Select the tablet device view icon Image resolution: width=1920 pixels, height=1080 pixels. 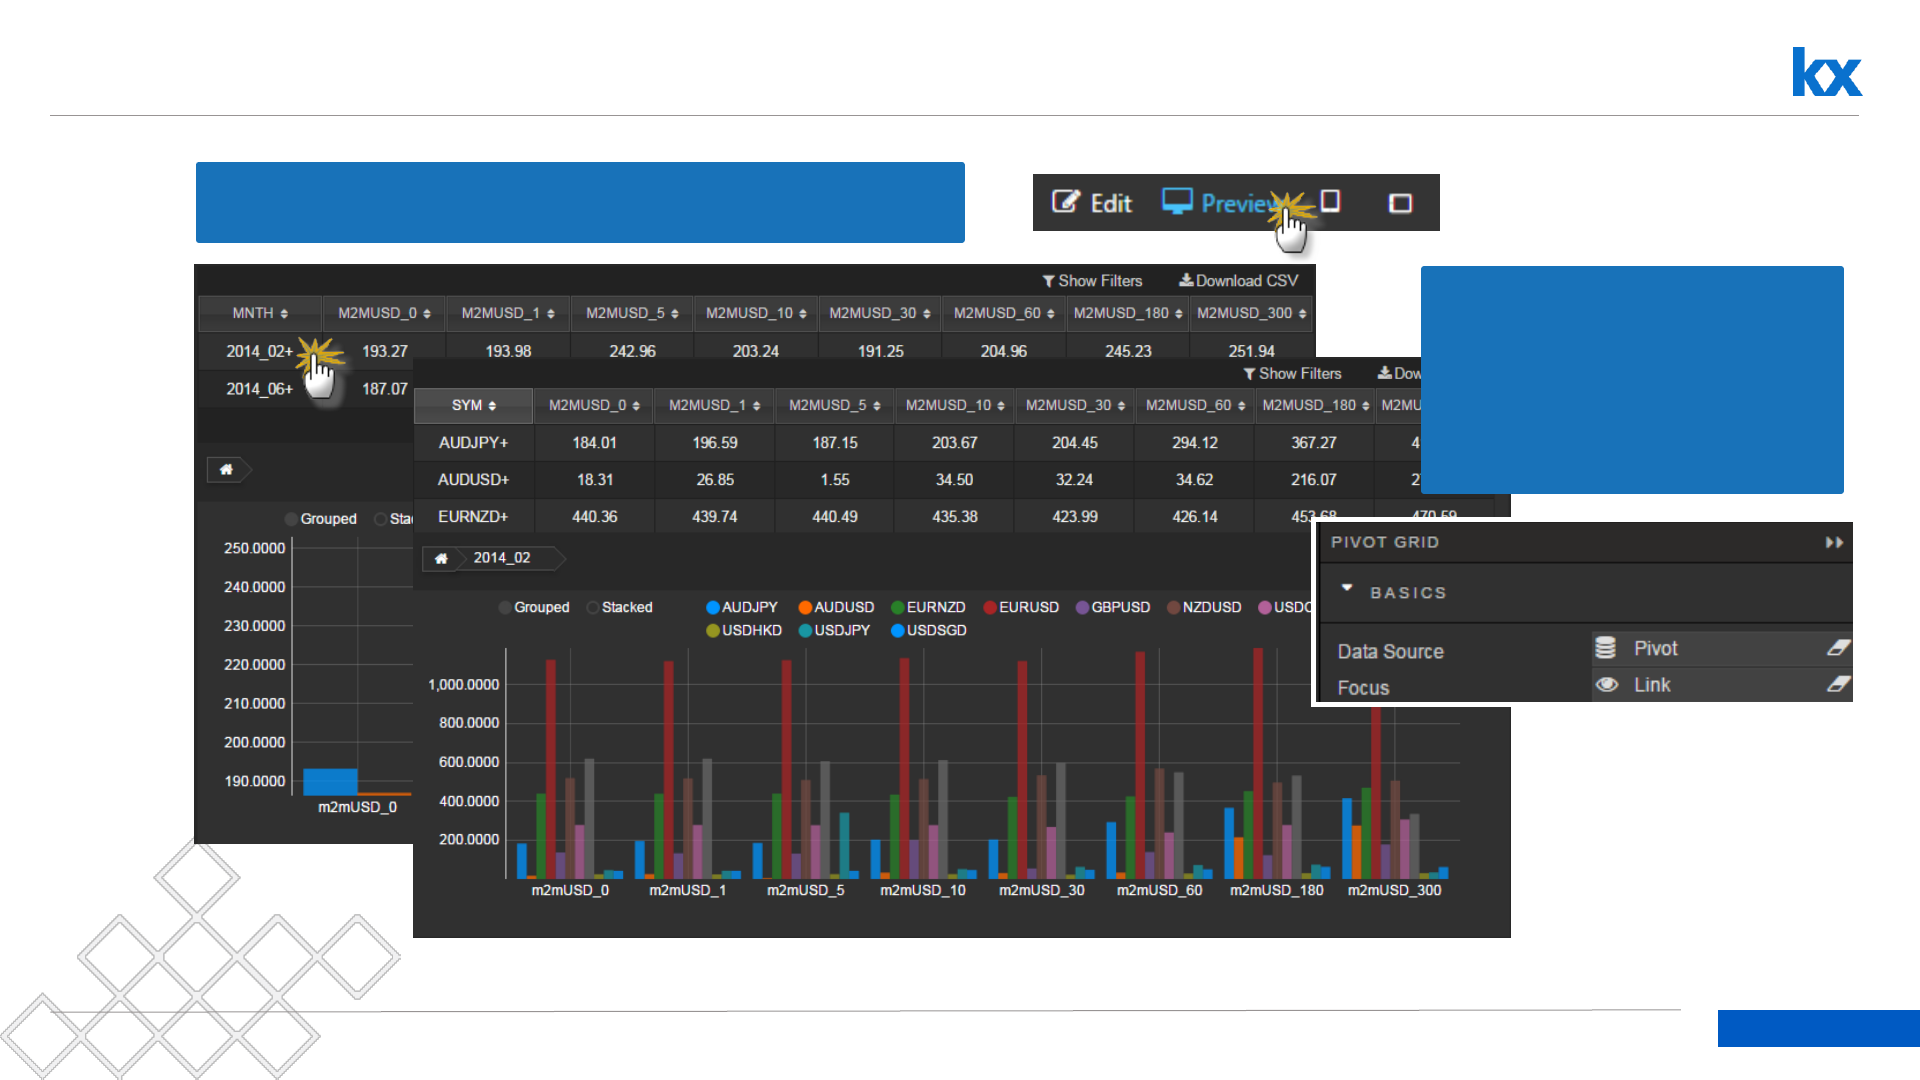(x=1330, y=202)
